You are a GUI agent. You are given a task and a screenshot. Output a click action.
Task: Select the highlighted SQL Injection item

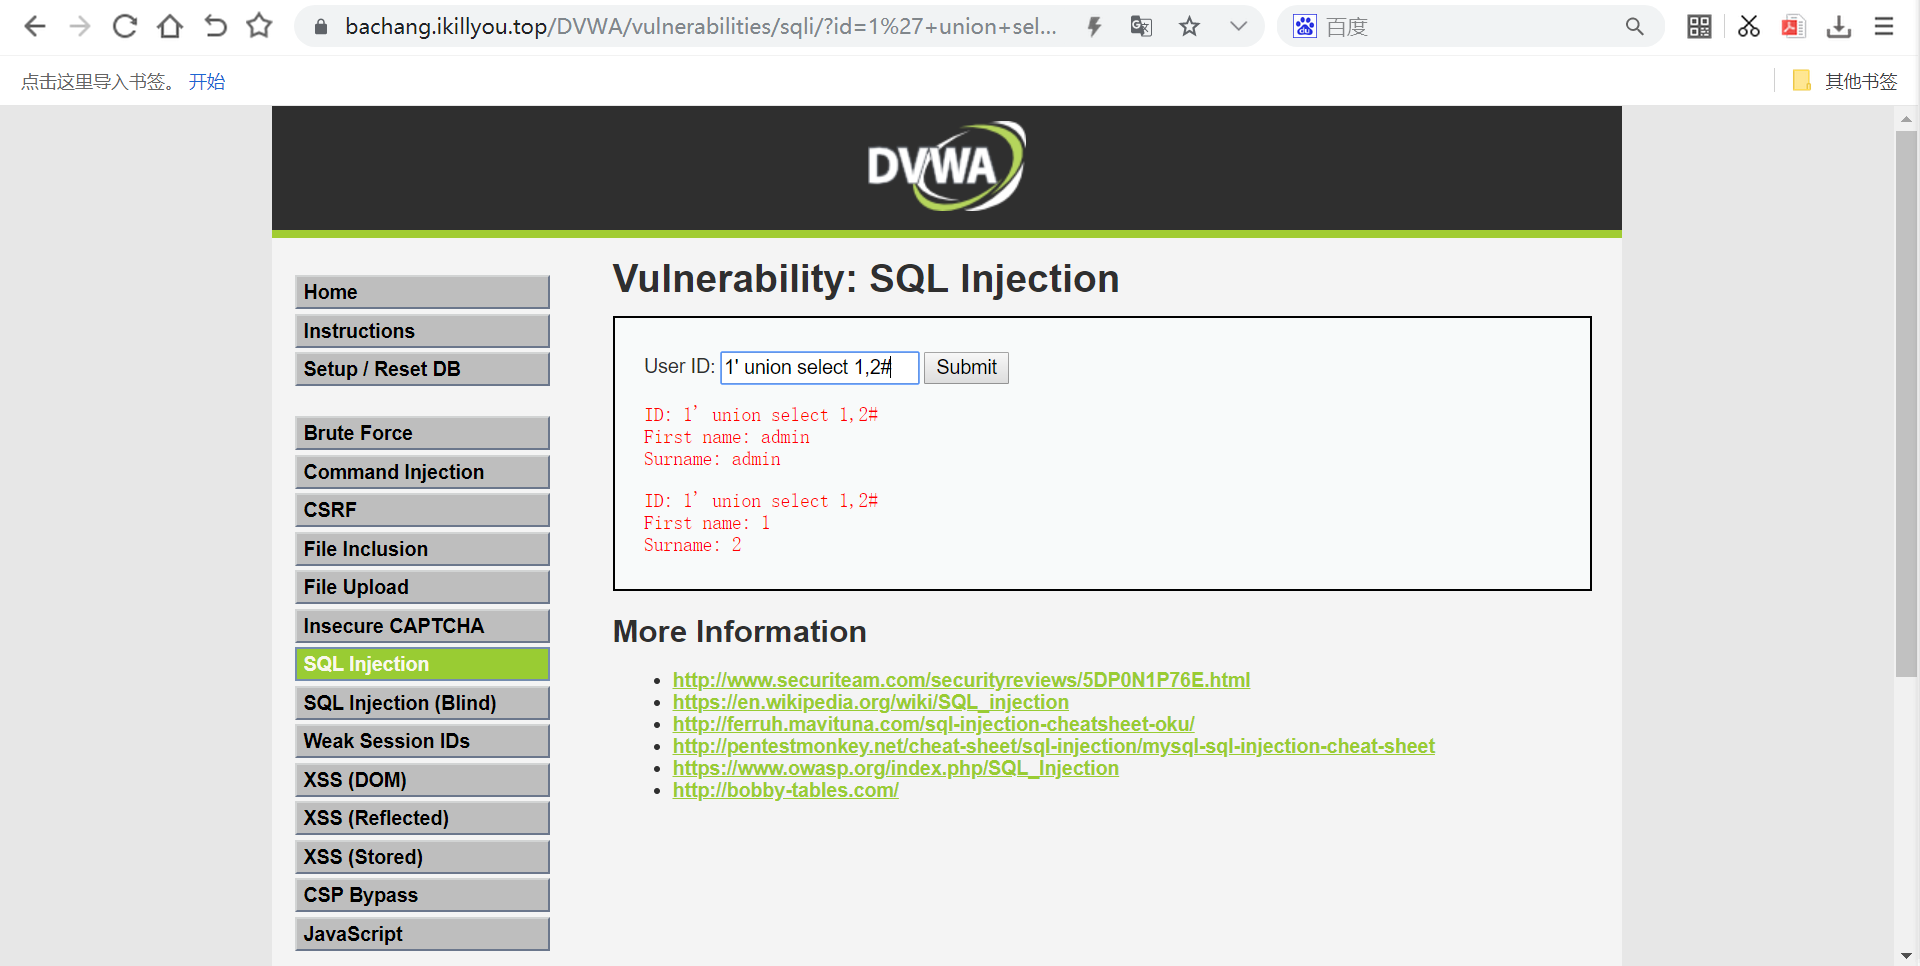click(x=422, y=664)
